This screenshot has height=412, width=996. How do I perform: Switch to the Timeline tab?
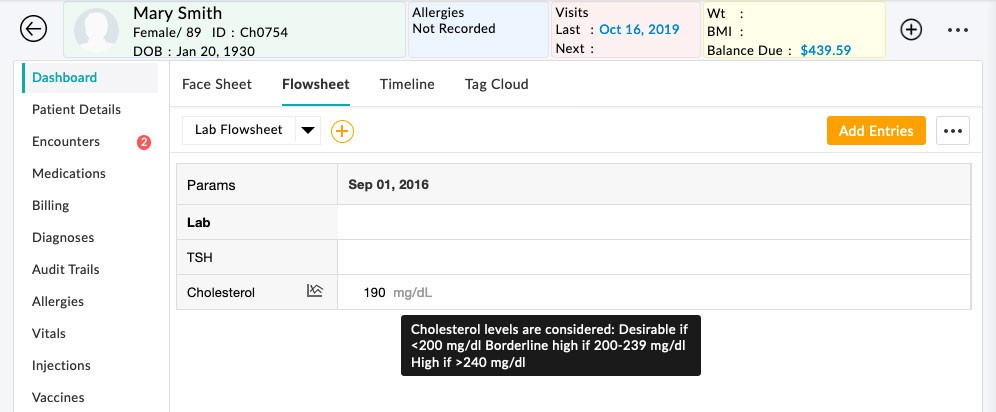pyautogui.click(x=407, y=84)
